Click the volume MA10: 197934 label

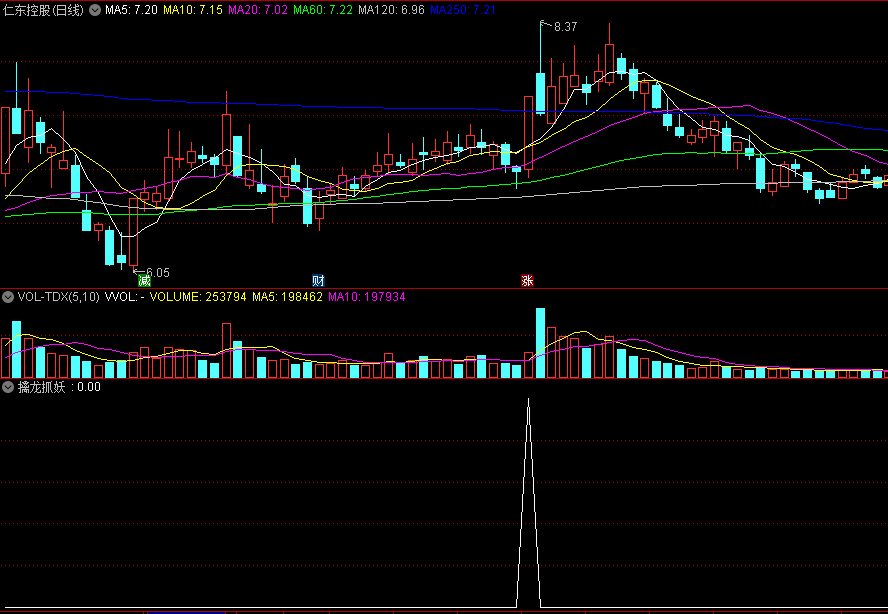(x=367, y=297)
